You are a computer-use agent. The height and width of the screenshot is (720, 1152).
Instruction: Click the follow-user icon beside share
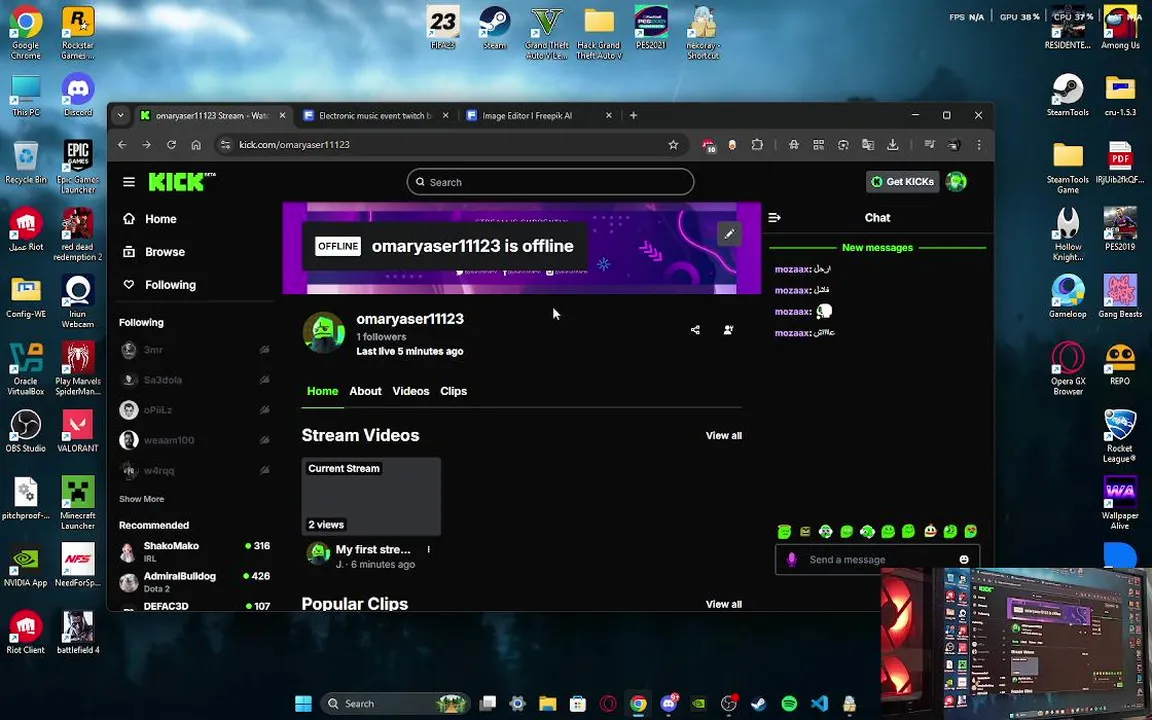tap(728, 330)
